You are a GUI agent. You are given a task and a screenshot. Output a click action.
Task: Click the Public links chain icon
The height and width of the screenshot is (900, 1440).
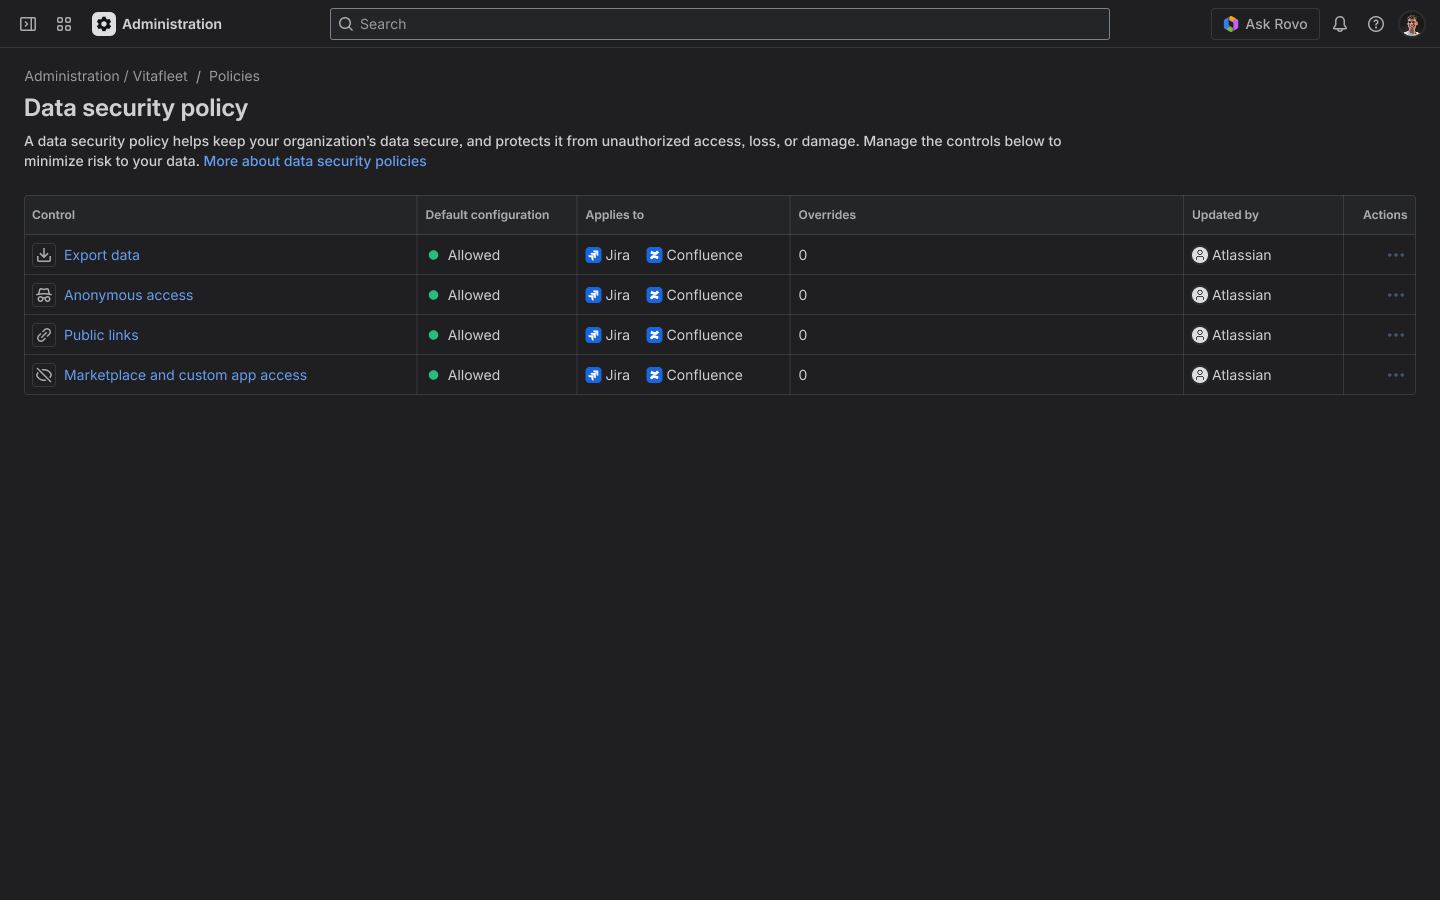[44, 335]
